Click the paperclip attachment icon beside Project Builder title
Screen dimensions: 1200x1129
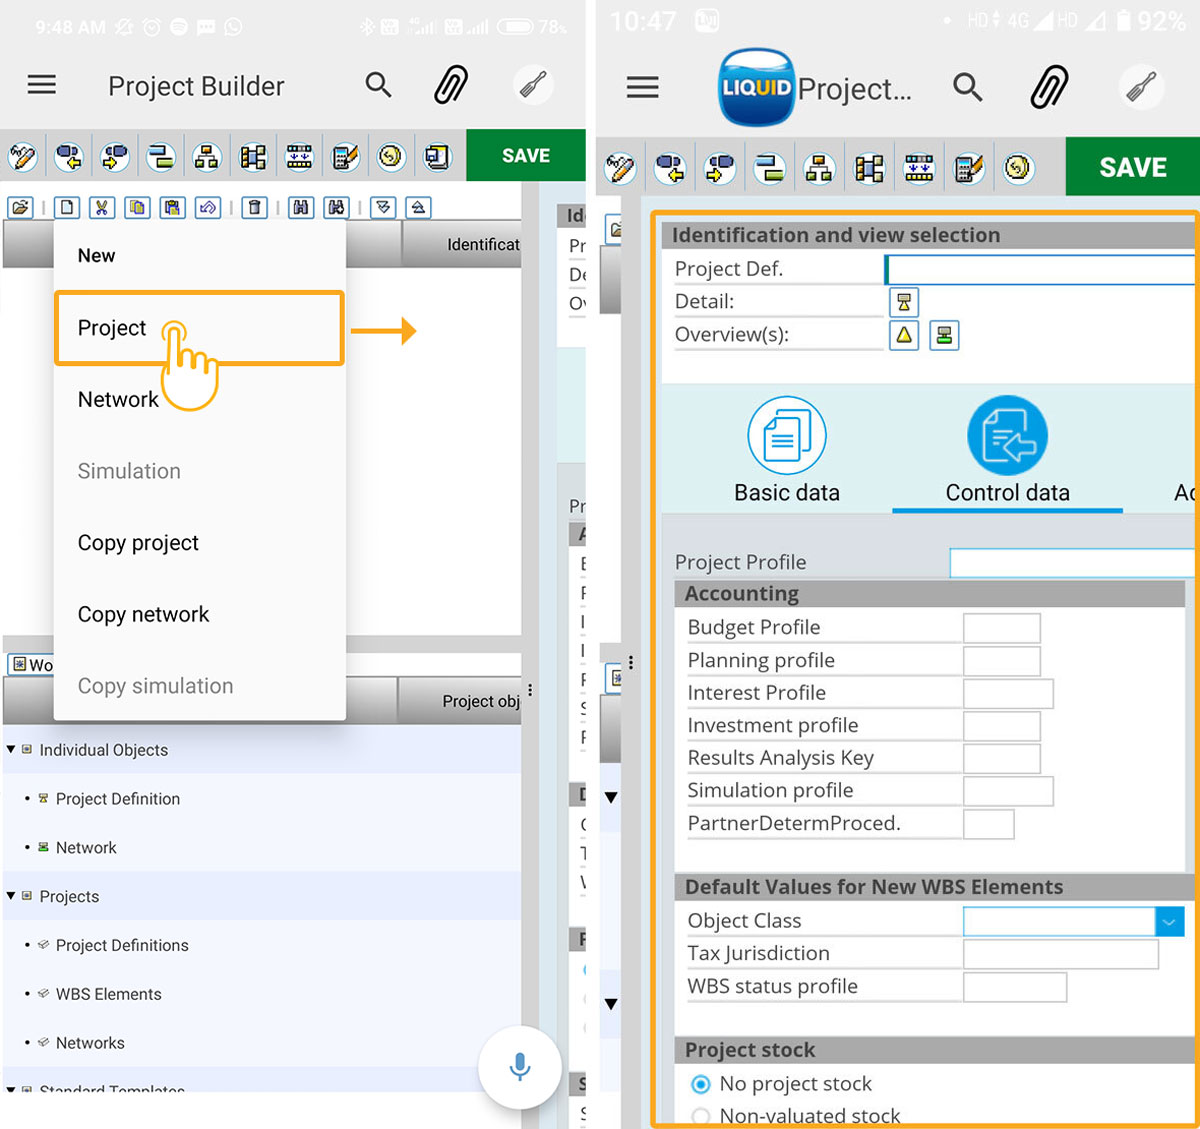pos(451,86)
